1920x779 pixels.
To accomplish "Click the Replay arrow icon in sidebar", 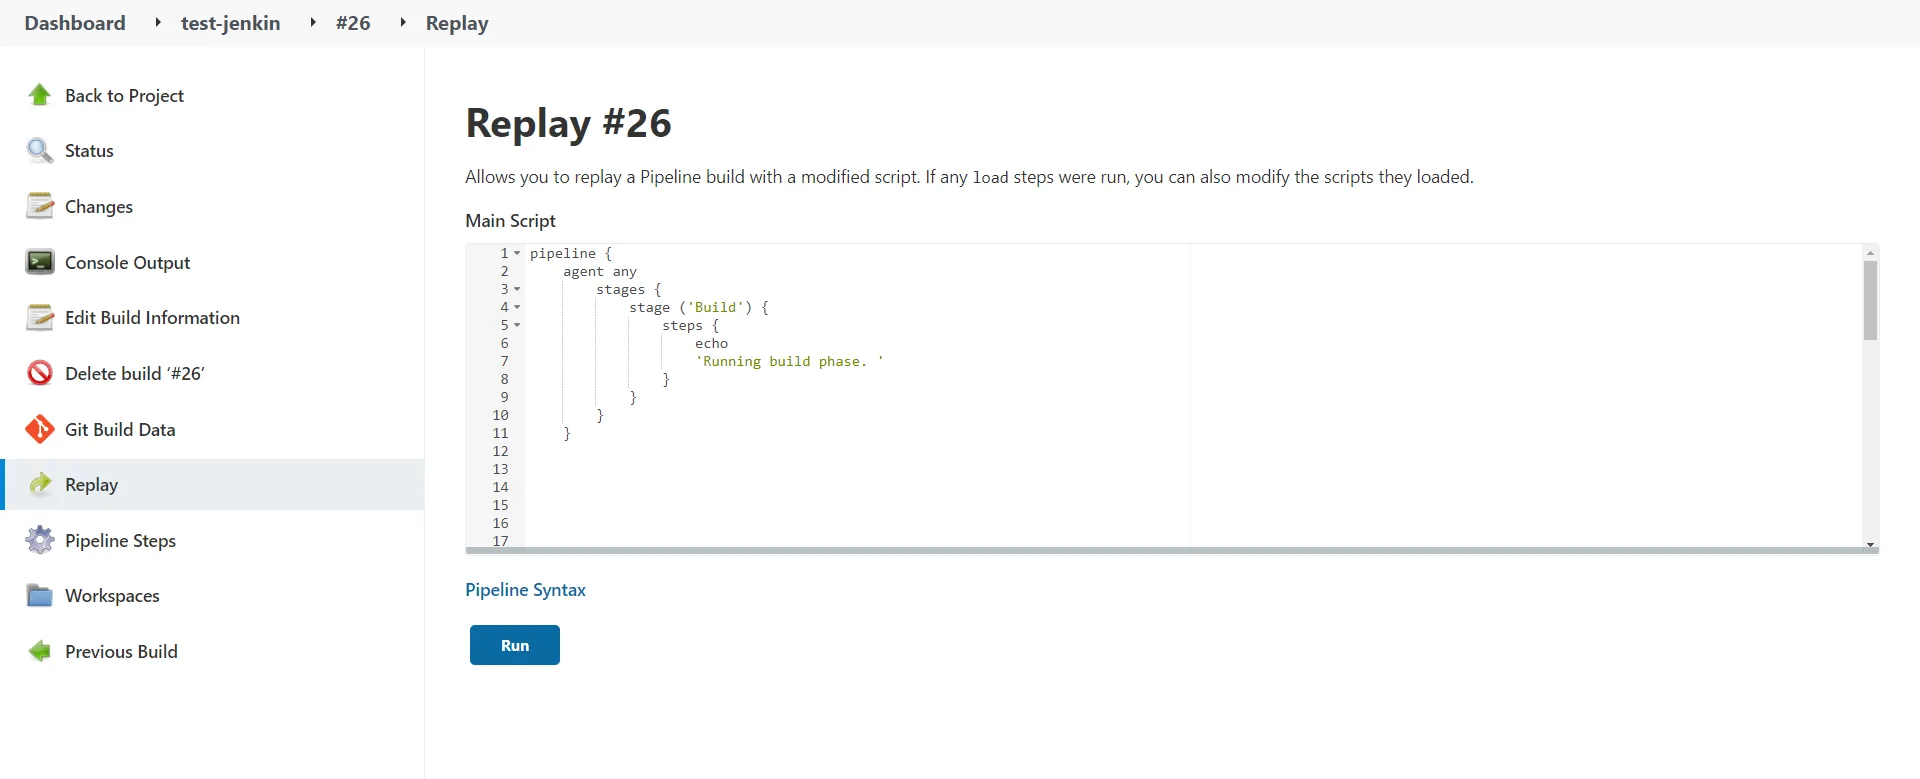I will pyautogui.click(x=40, y=485).
